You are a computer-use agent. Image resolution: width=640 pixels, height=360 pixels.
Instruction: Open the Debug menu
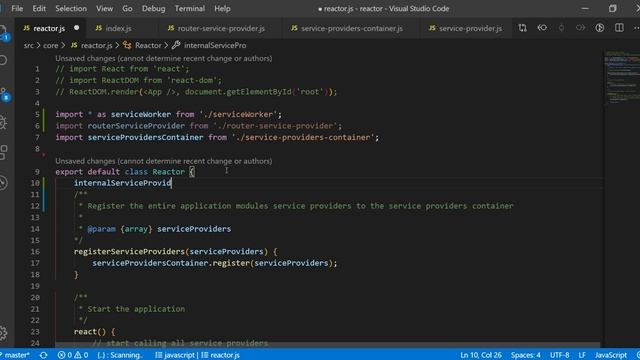pos(153,9)
